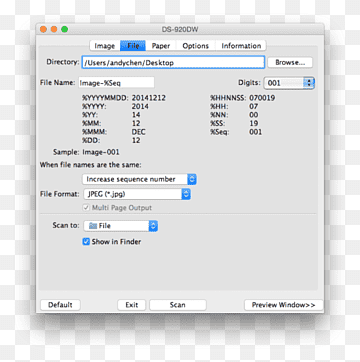
Task: Toggle the Multi Page Output checkbox
Action: (x=86, y=208)
